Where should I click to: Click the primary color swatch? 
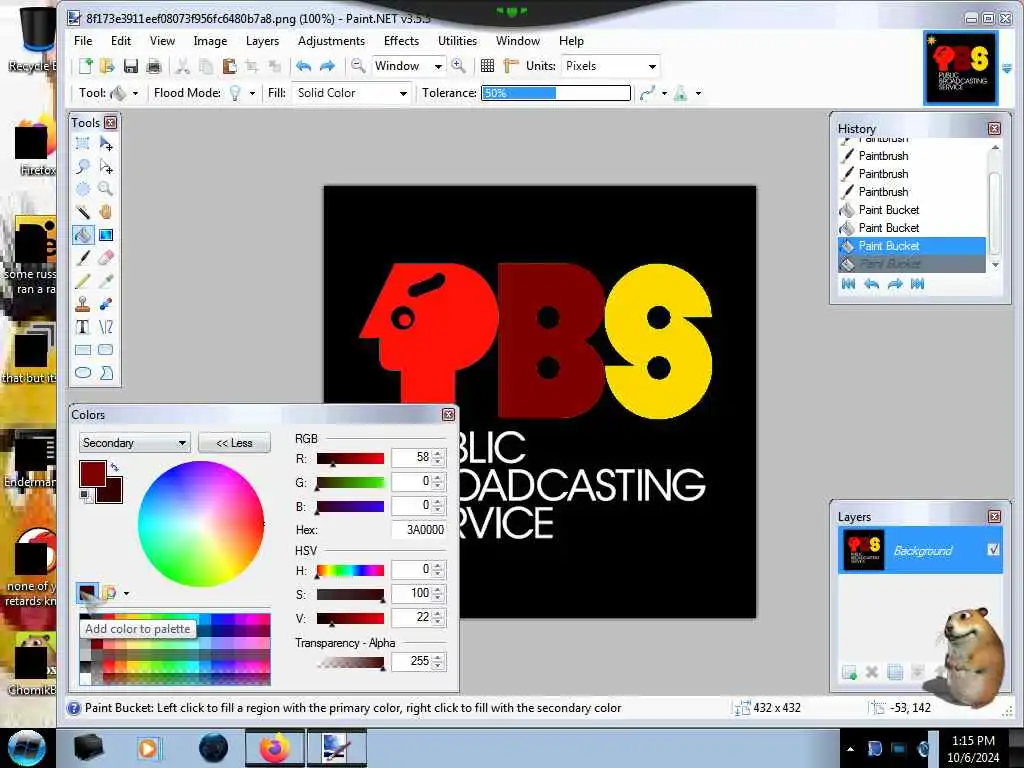(x=93, y=473)
